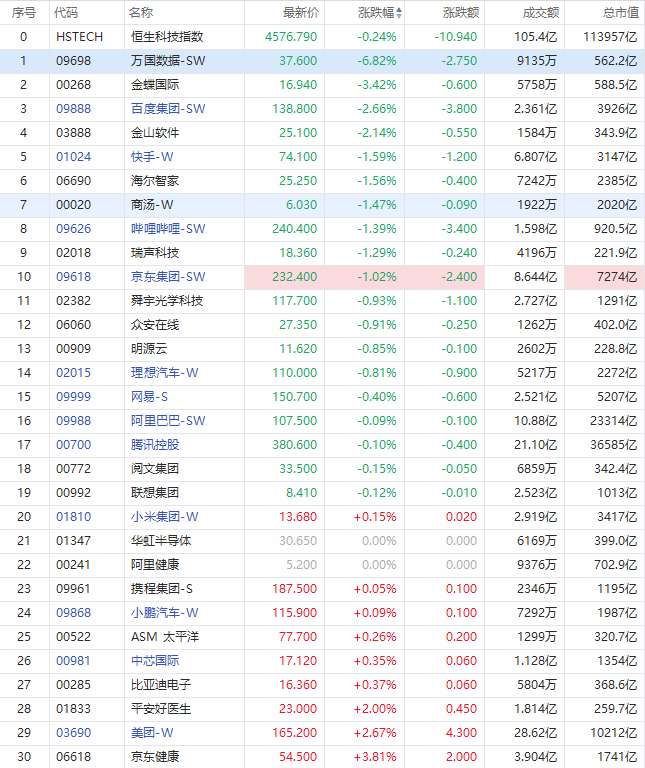The image size is (645, 768).
Task: Open stock 阅文集团
Action: (x=155, y=469)
